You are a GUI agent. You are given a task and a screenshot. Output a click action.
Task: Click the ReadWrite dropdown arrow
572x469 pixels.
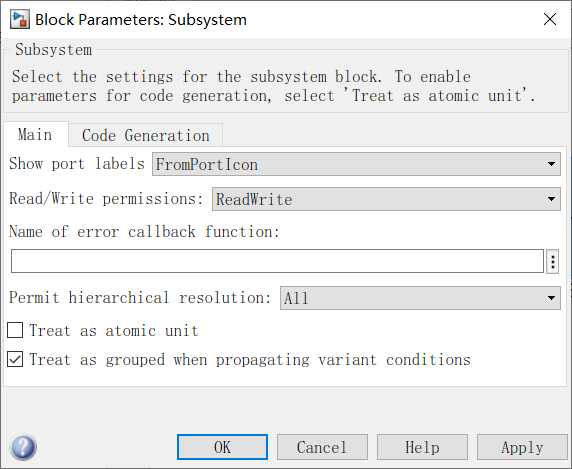tap(552, 199)
